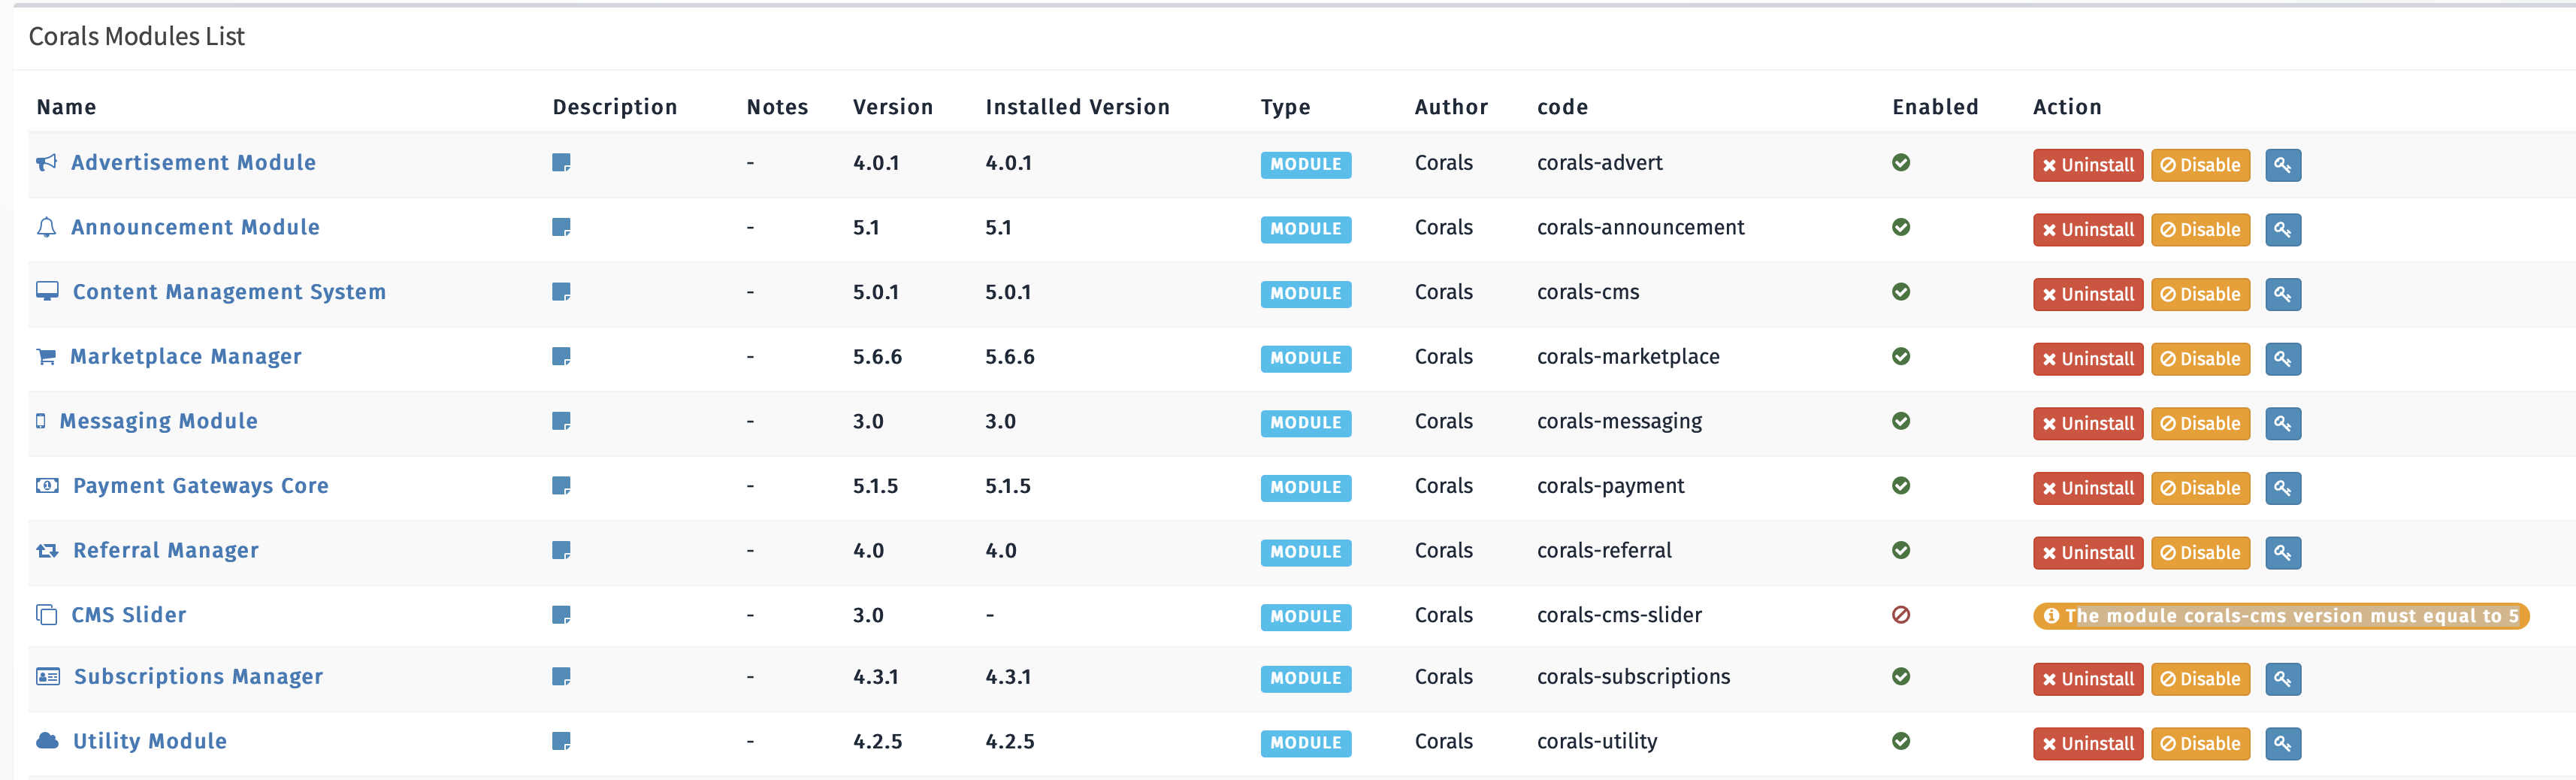Viewport: 2576px width, 780px height.
Task: Open the Utility Module link
Action: [149, 742]
